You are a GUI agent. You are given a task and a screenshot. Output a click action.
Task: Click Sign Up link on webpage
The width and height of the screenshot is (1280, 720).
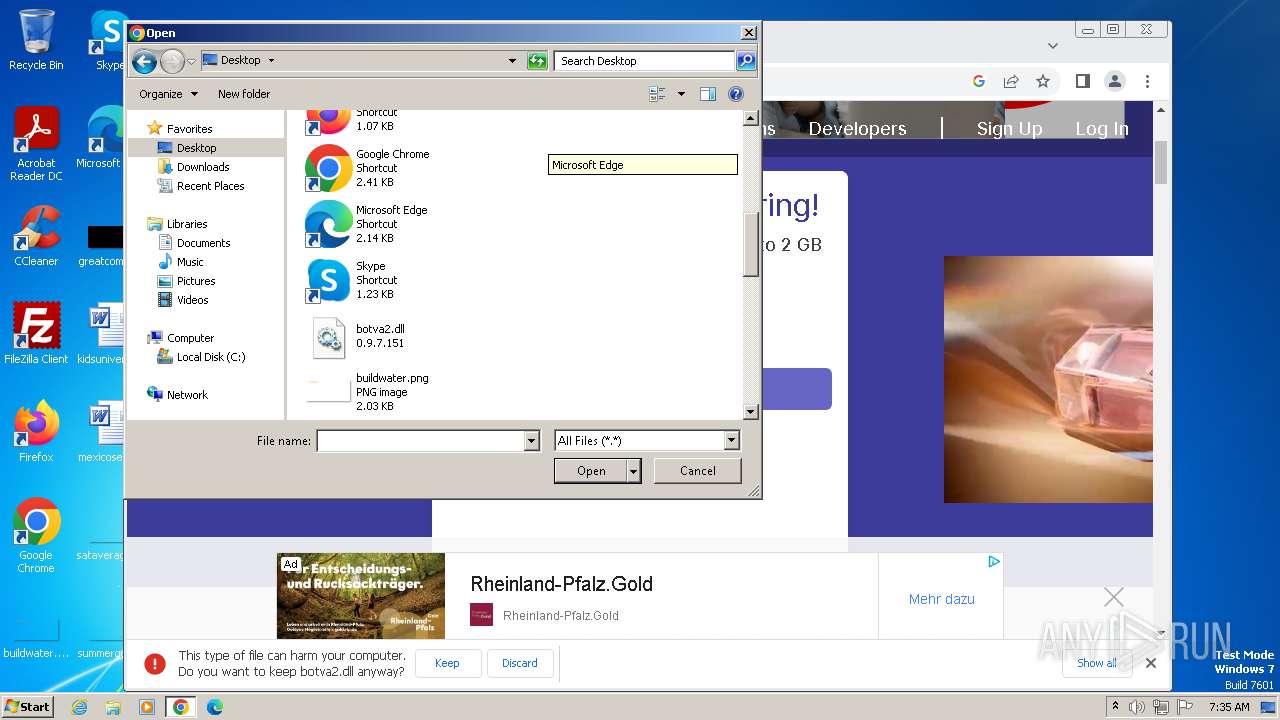[x=1009, y=129]
